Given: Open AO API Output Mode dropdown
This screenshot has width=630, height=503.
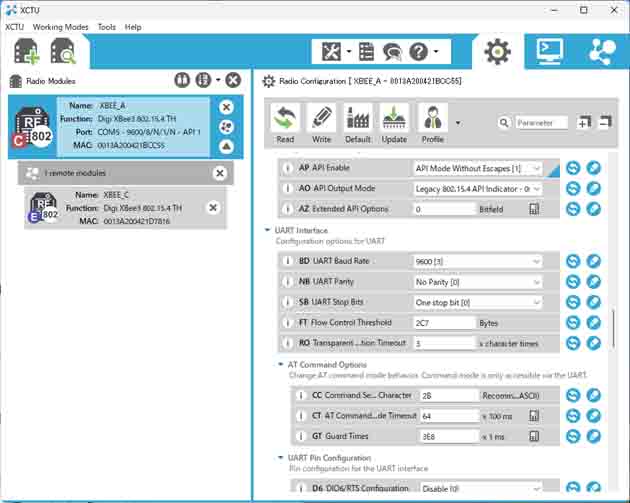Looking at the screenshot, I should tap(477, 189).
